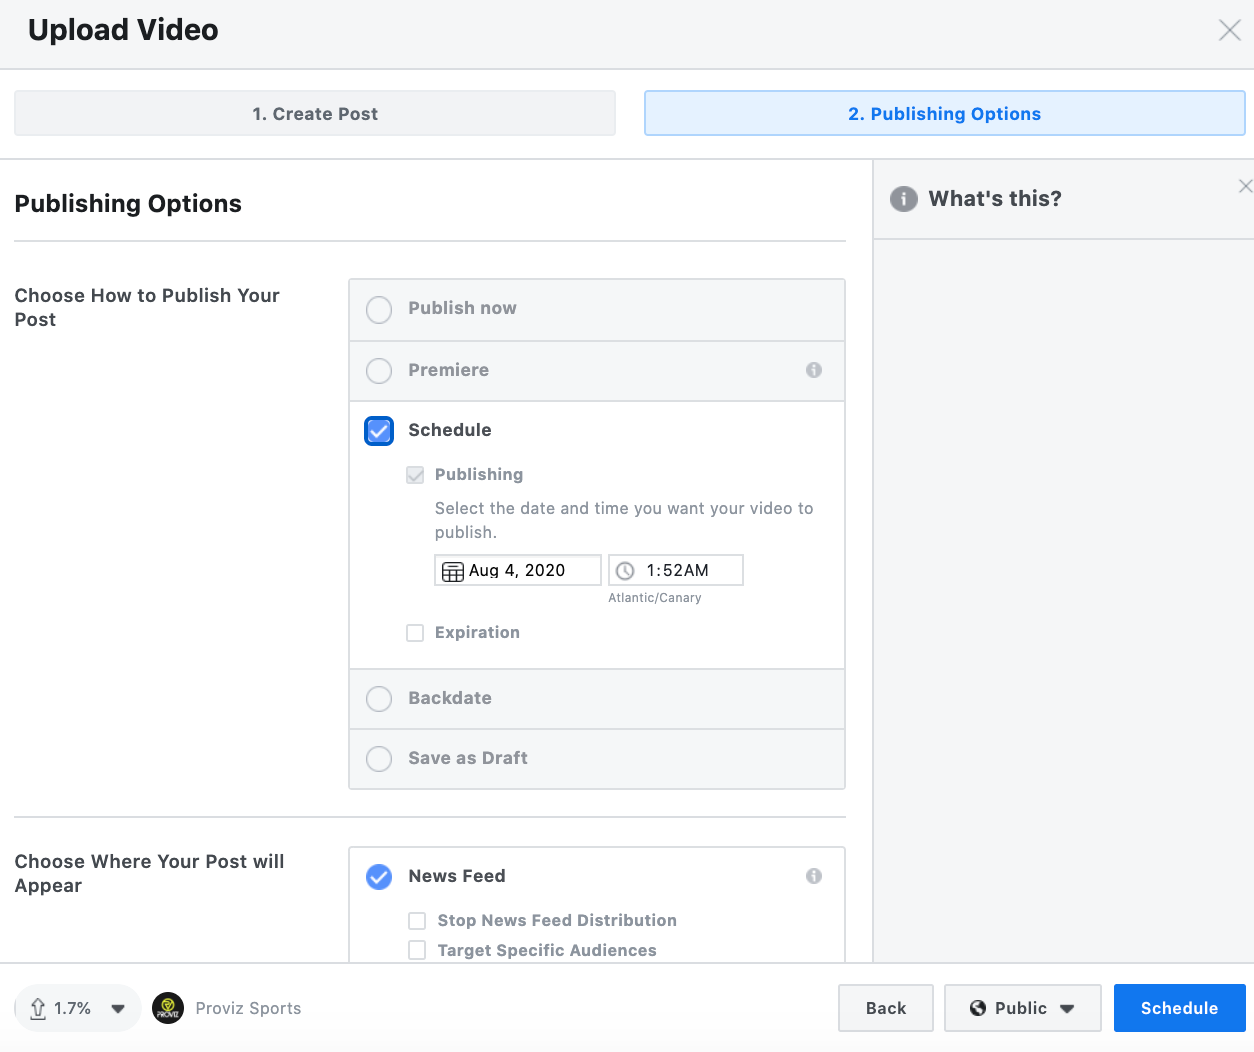Click the calendar icon in date field
The height and width of the screenshot is (1052, 1254).
pyautogui.click(x=453, y=571)
